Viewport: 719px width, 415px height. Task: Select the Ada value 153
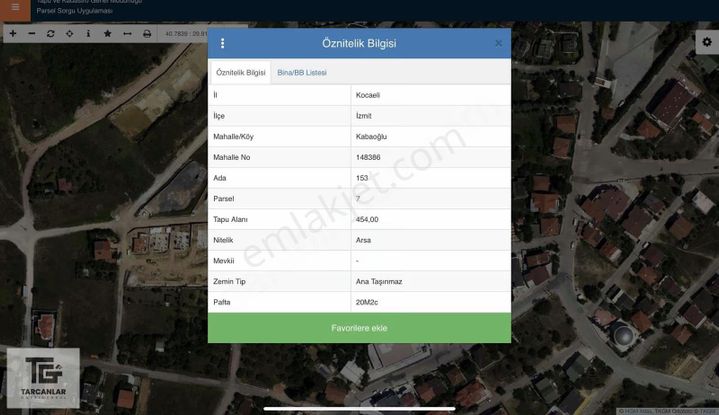[362, 177]
